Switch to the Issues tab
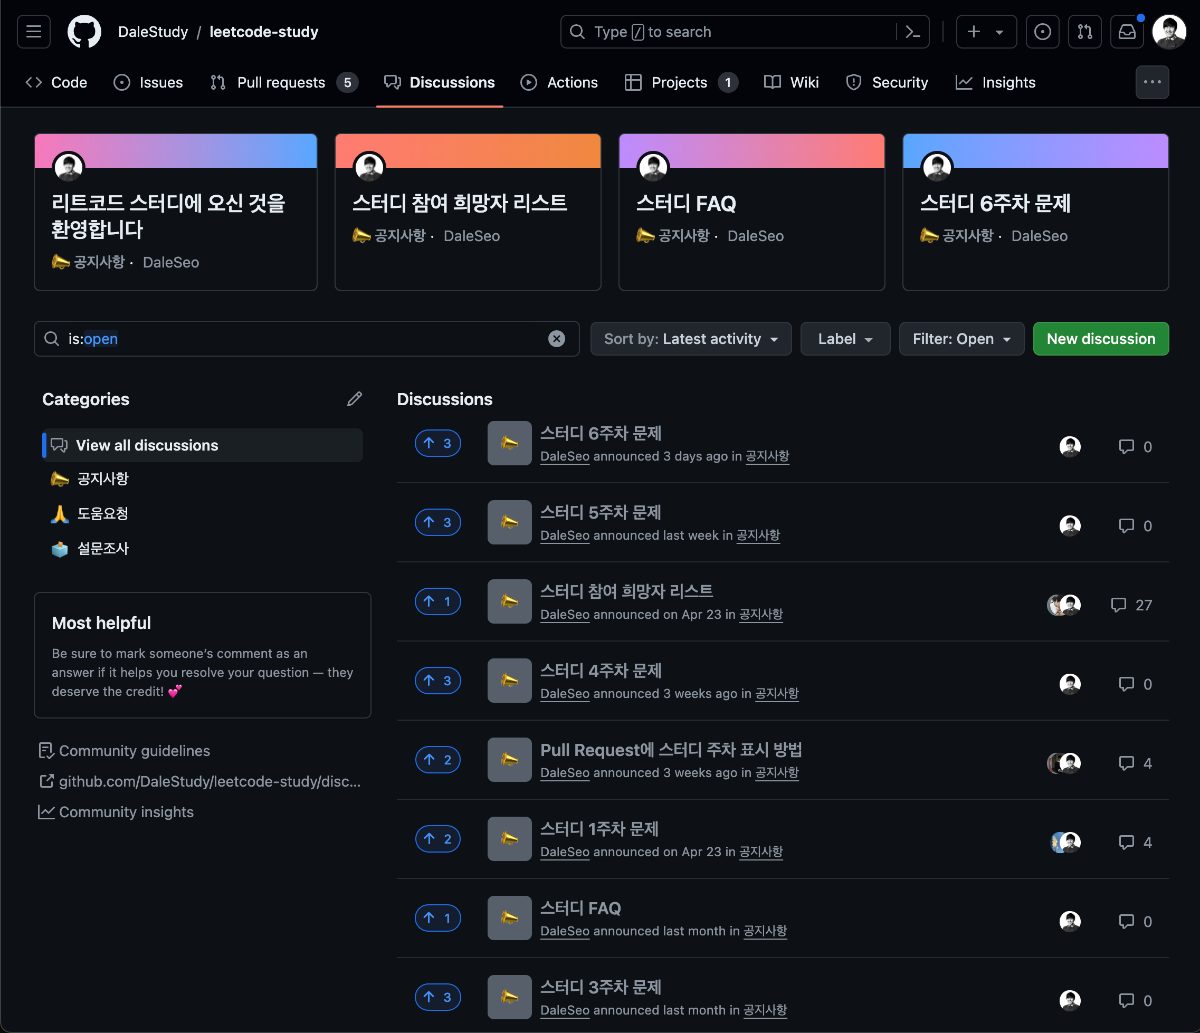 pos(148,82)
